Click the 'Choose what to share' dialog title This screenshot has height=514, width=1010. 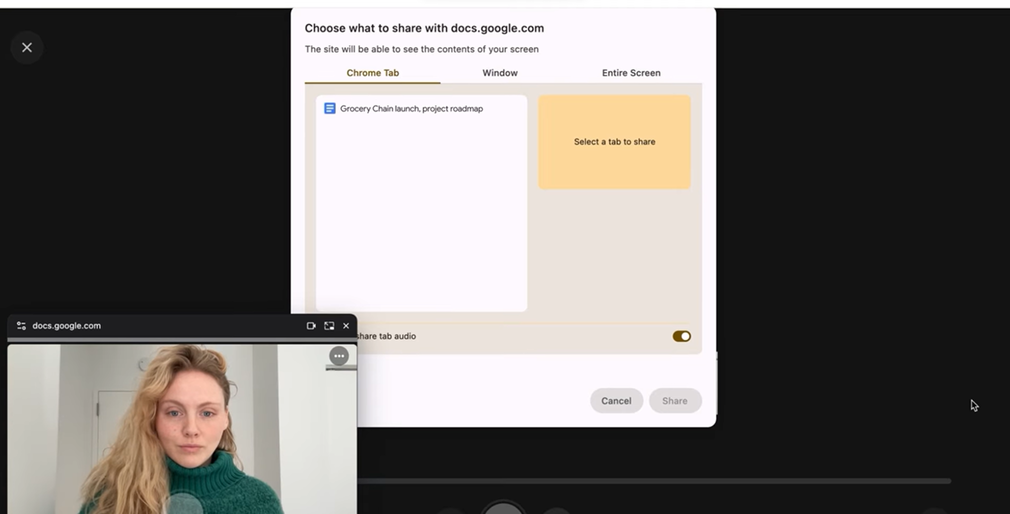point(424,28)
